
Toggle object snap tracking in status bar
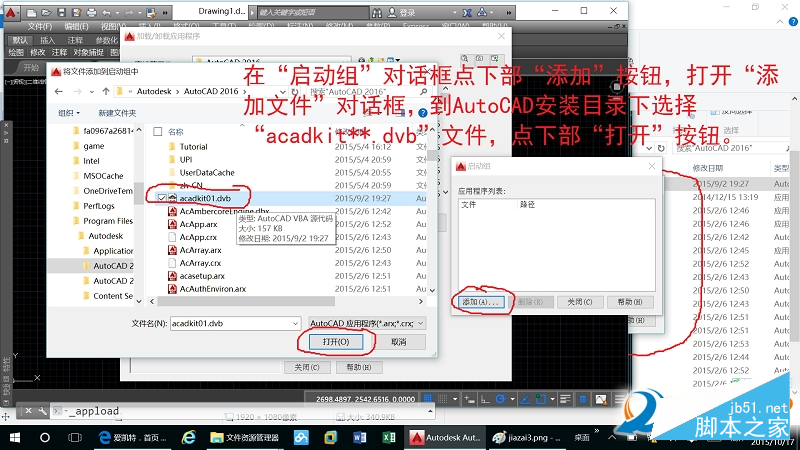(x=524, y=399)
